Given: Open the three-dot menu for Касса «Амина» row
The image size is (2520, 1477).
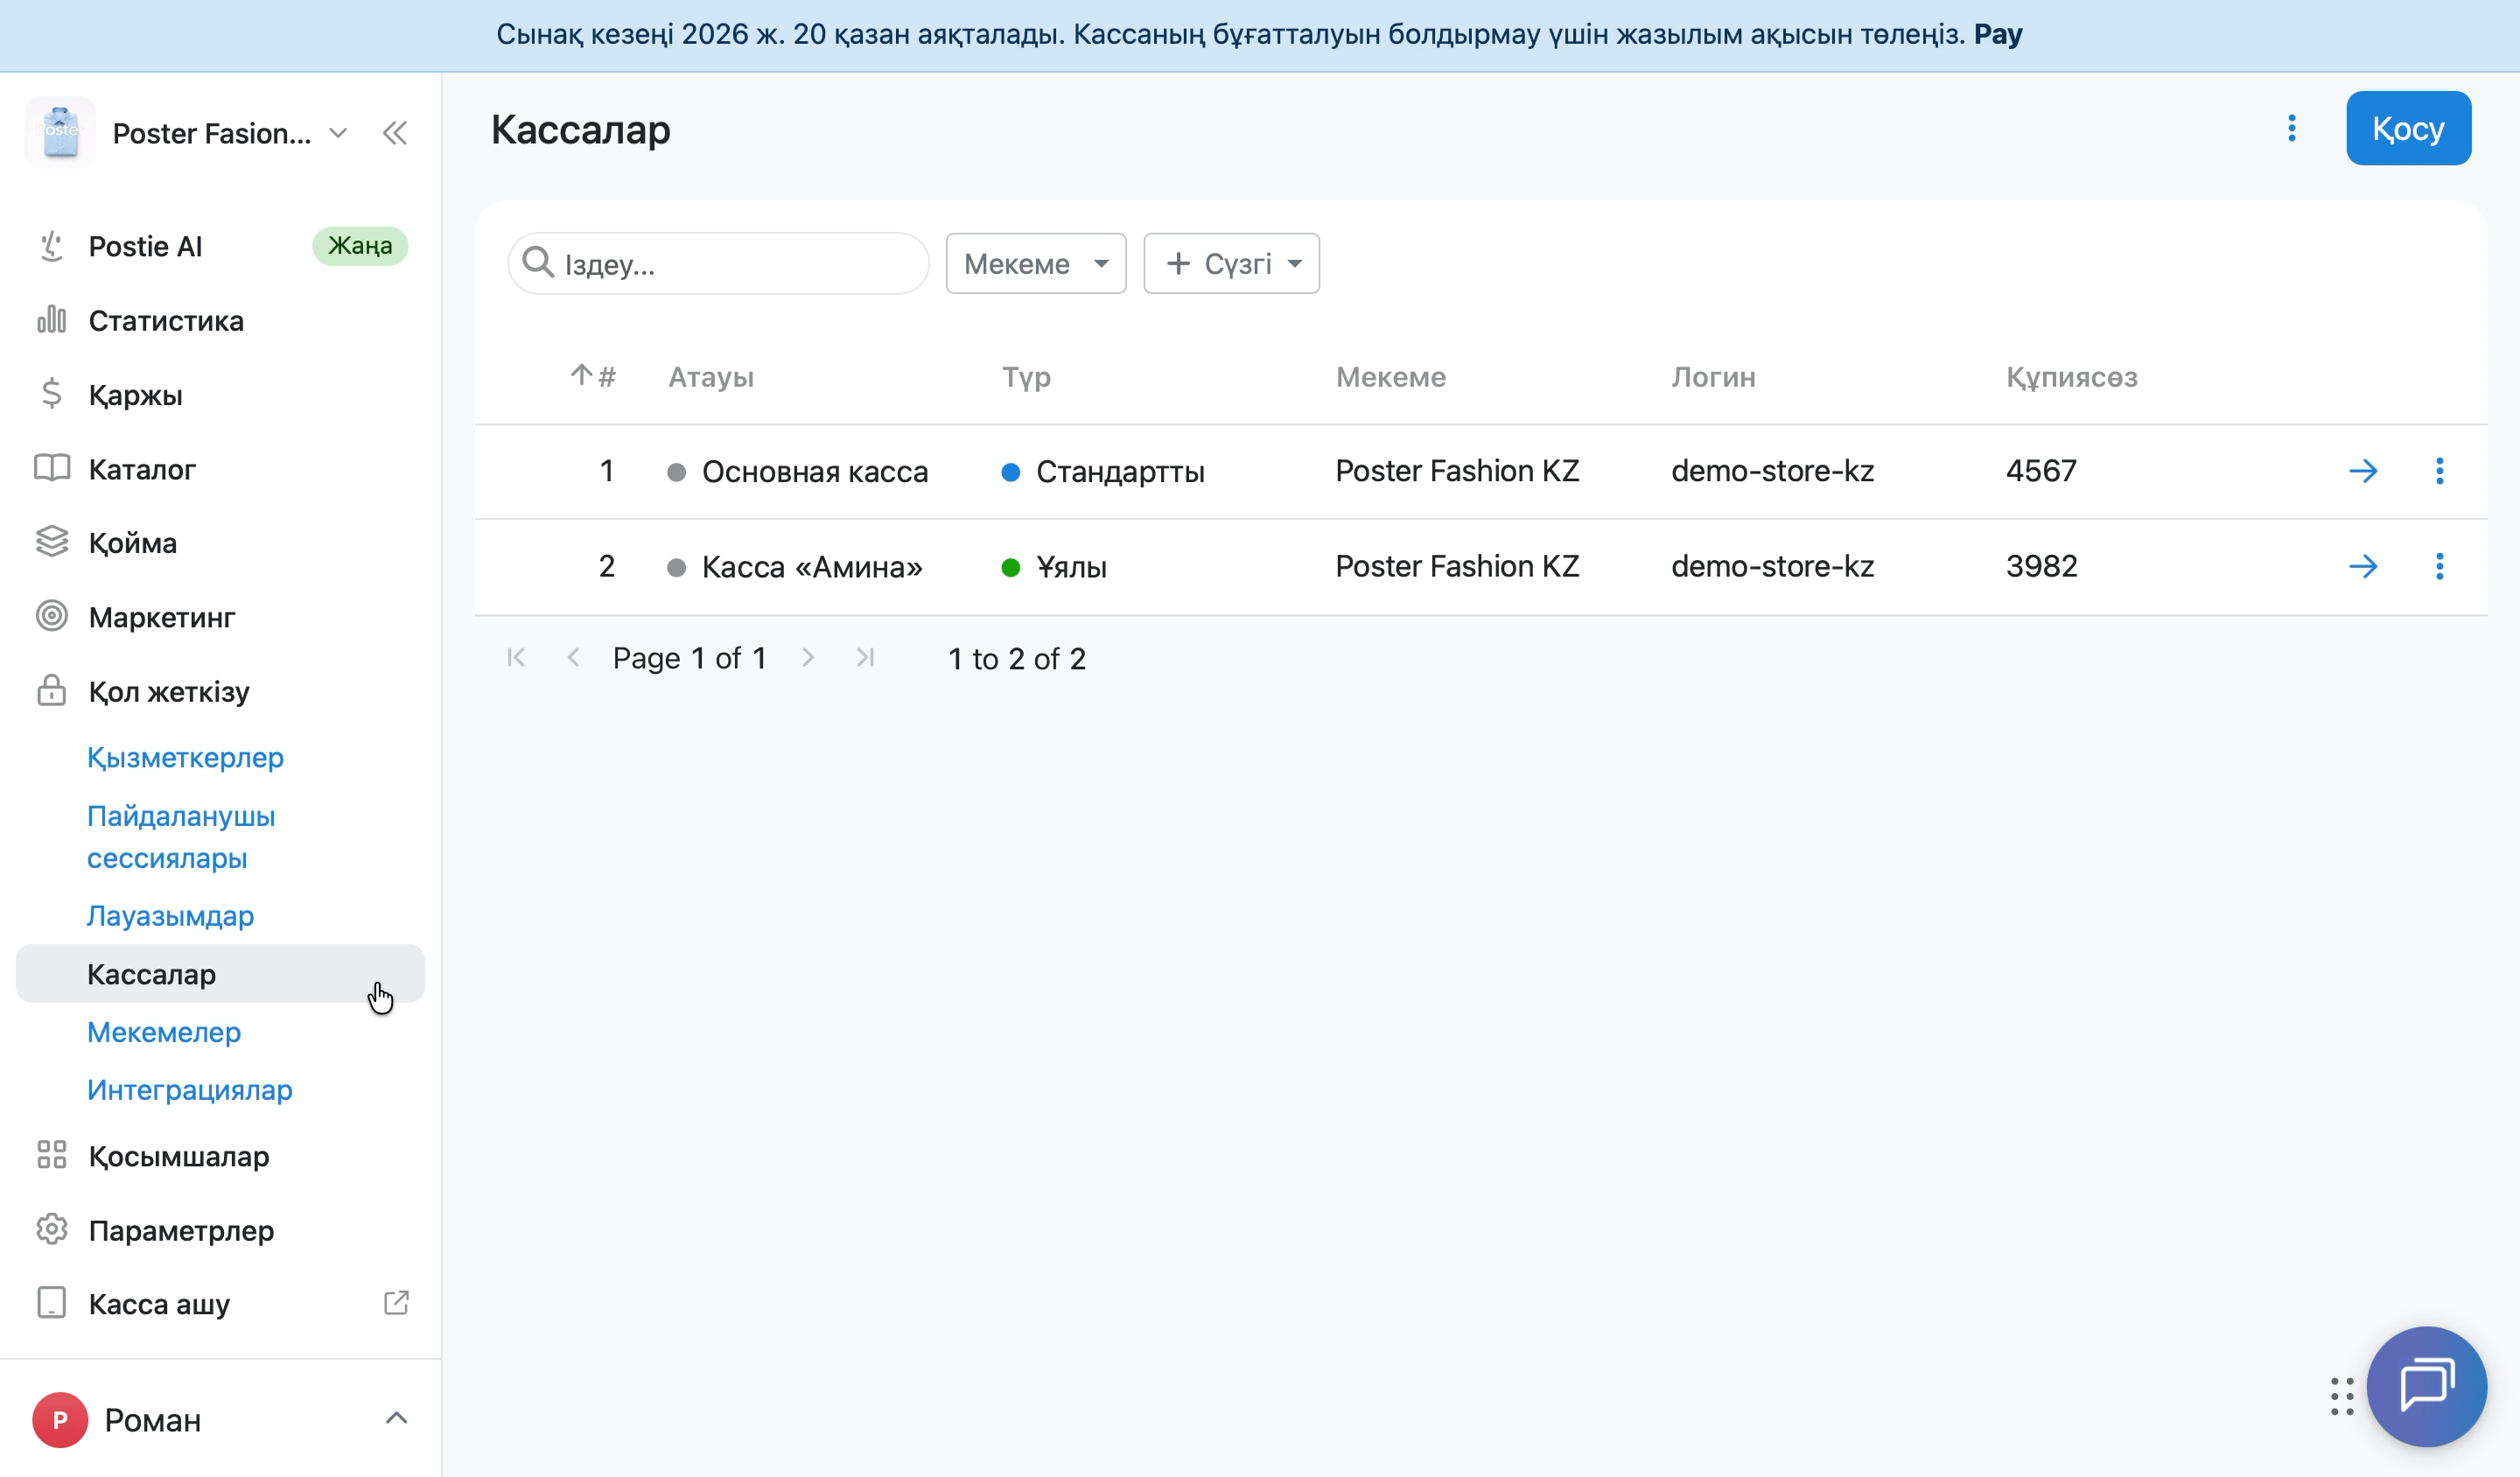Looking at the screenshot, I should pos(2439,567).
